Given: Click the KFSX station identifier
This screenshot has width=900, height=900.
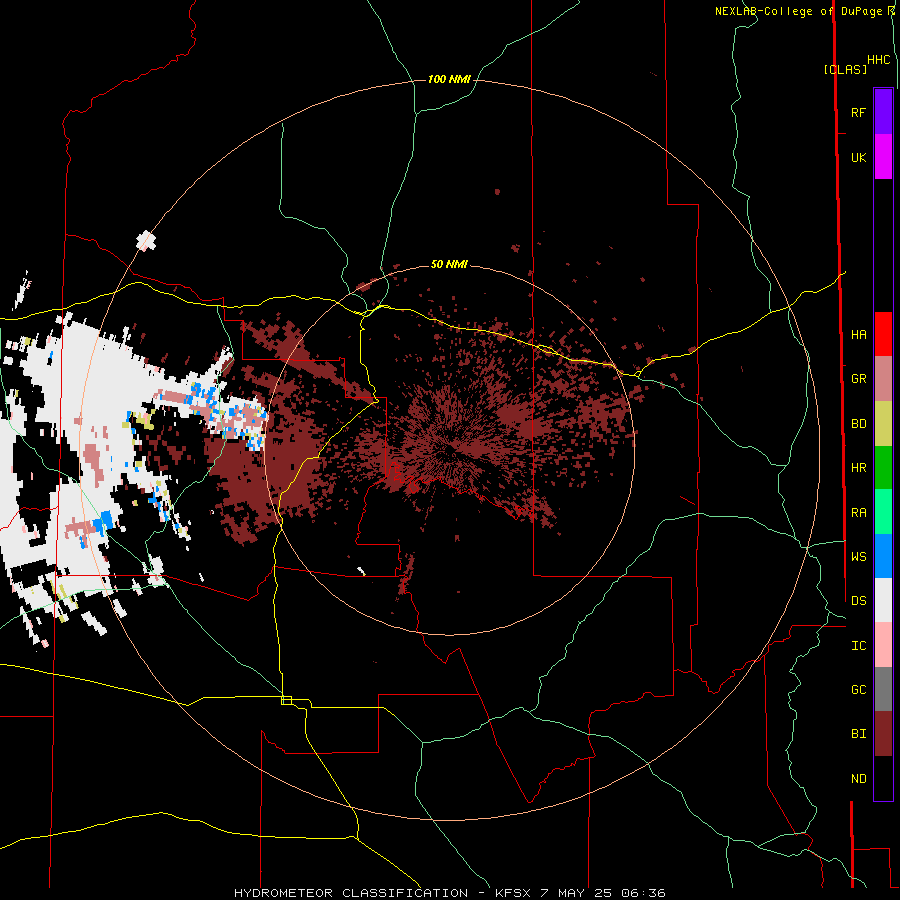Looking at the screenshot, I should tap(513, 893).
